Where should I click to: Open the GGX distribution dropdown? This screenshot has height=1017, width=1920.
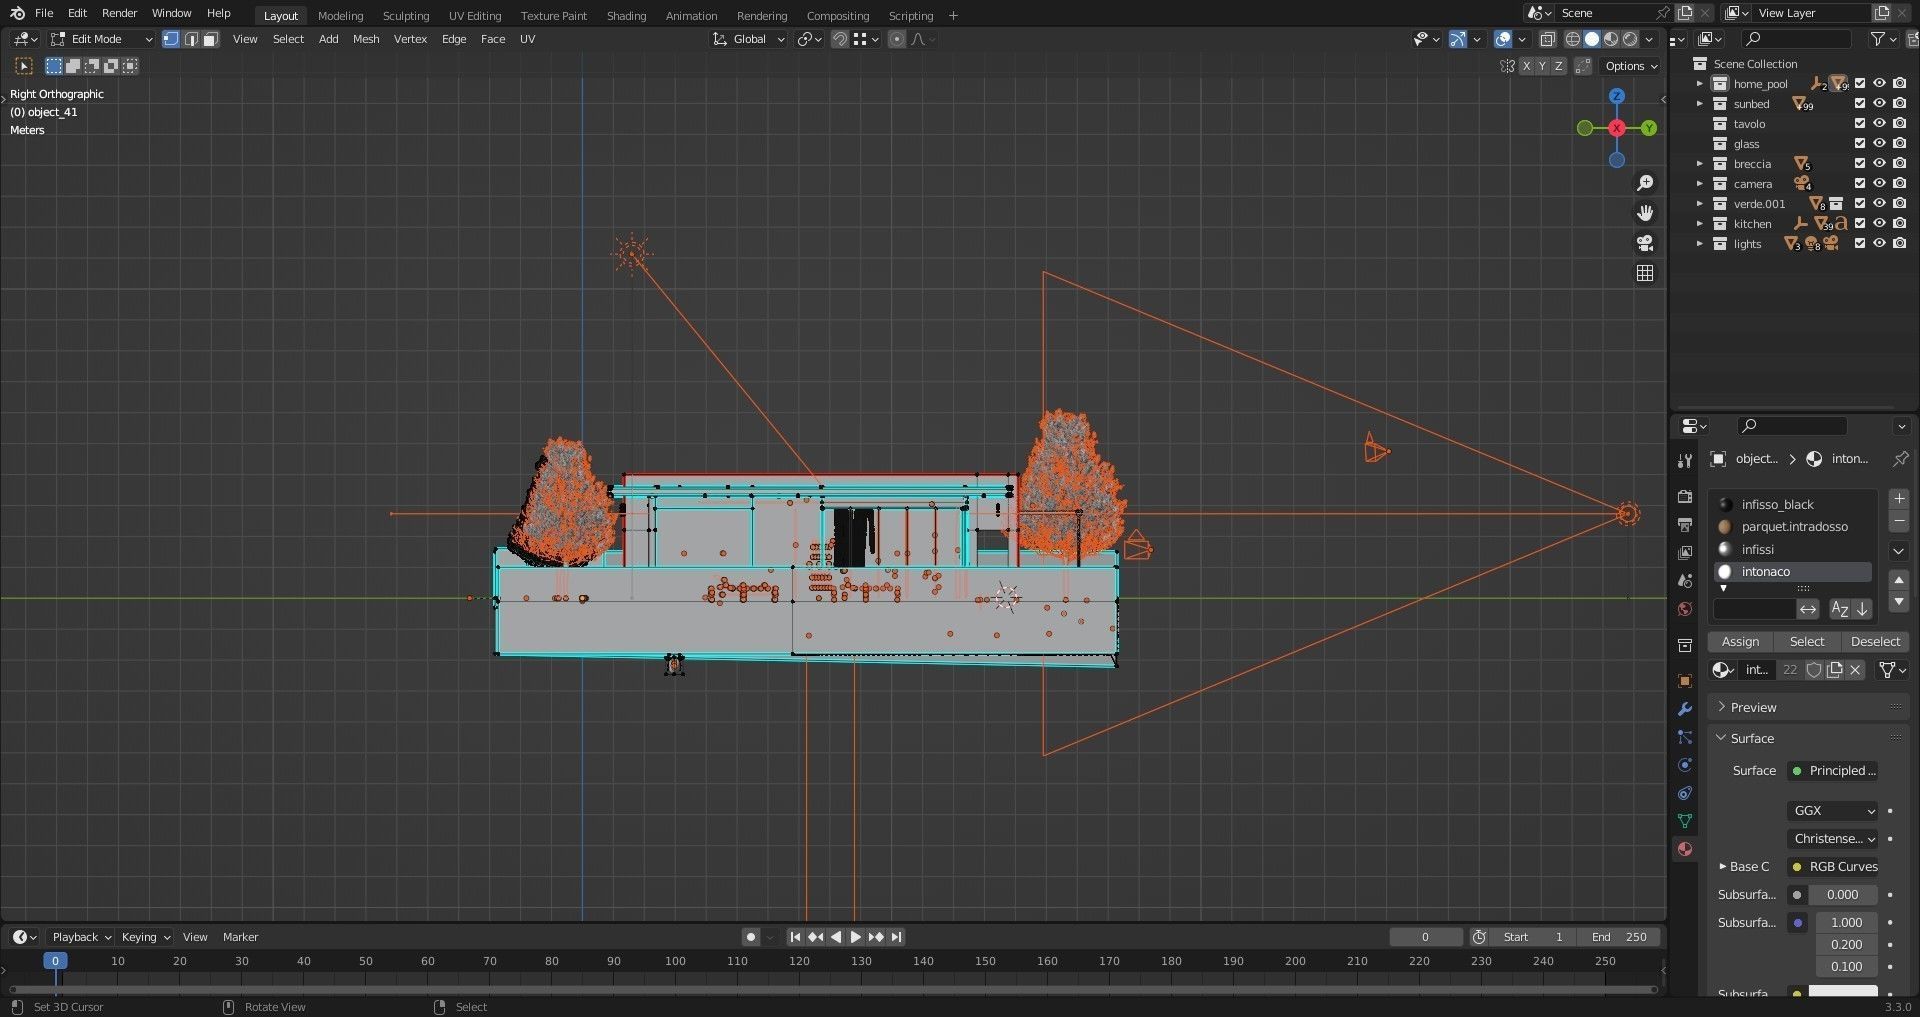pos(1832,811)
